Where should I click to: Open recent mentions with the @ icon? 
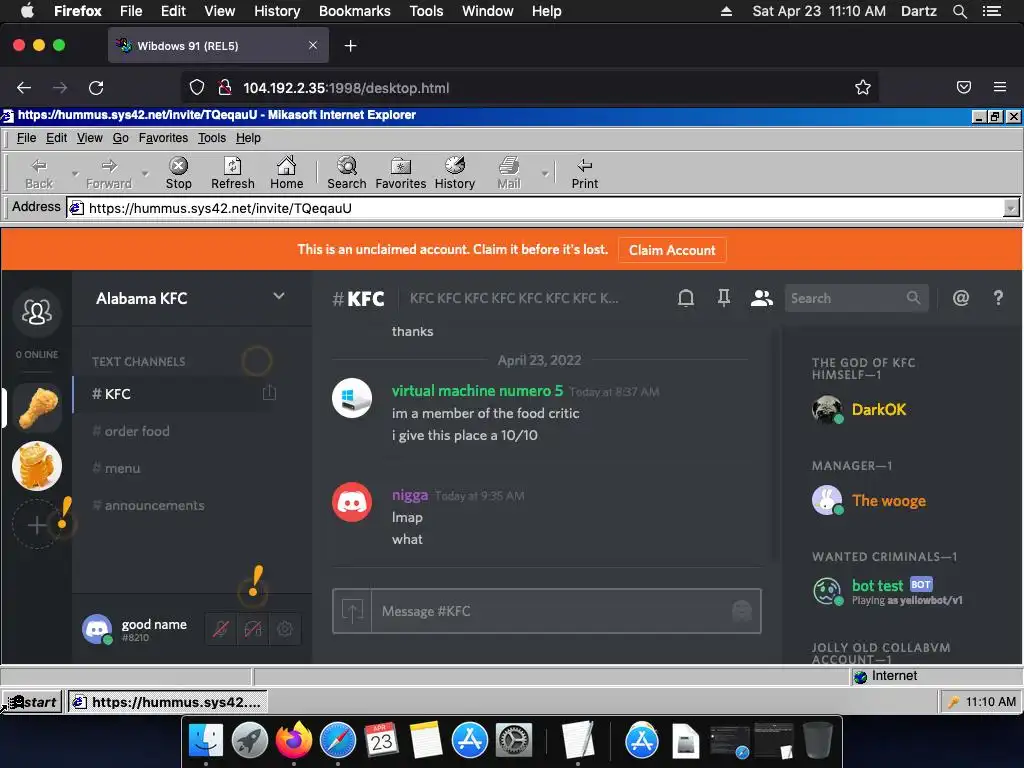[x=961, y=298]
